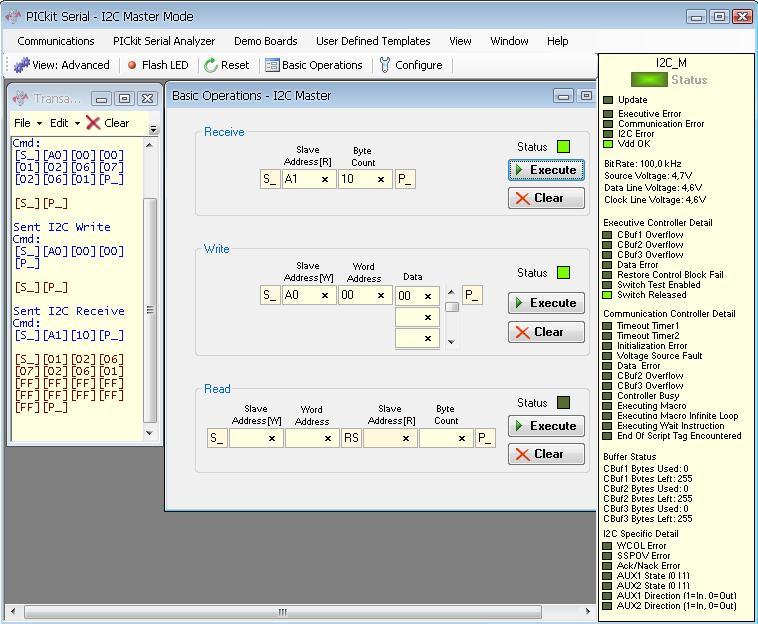Clear the Write section
The image size is (758, 624).
[x=546, y=332]
